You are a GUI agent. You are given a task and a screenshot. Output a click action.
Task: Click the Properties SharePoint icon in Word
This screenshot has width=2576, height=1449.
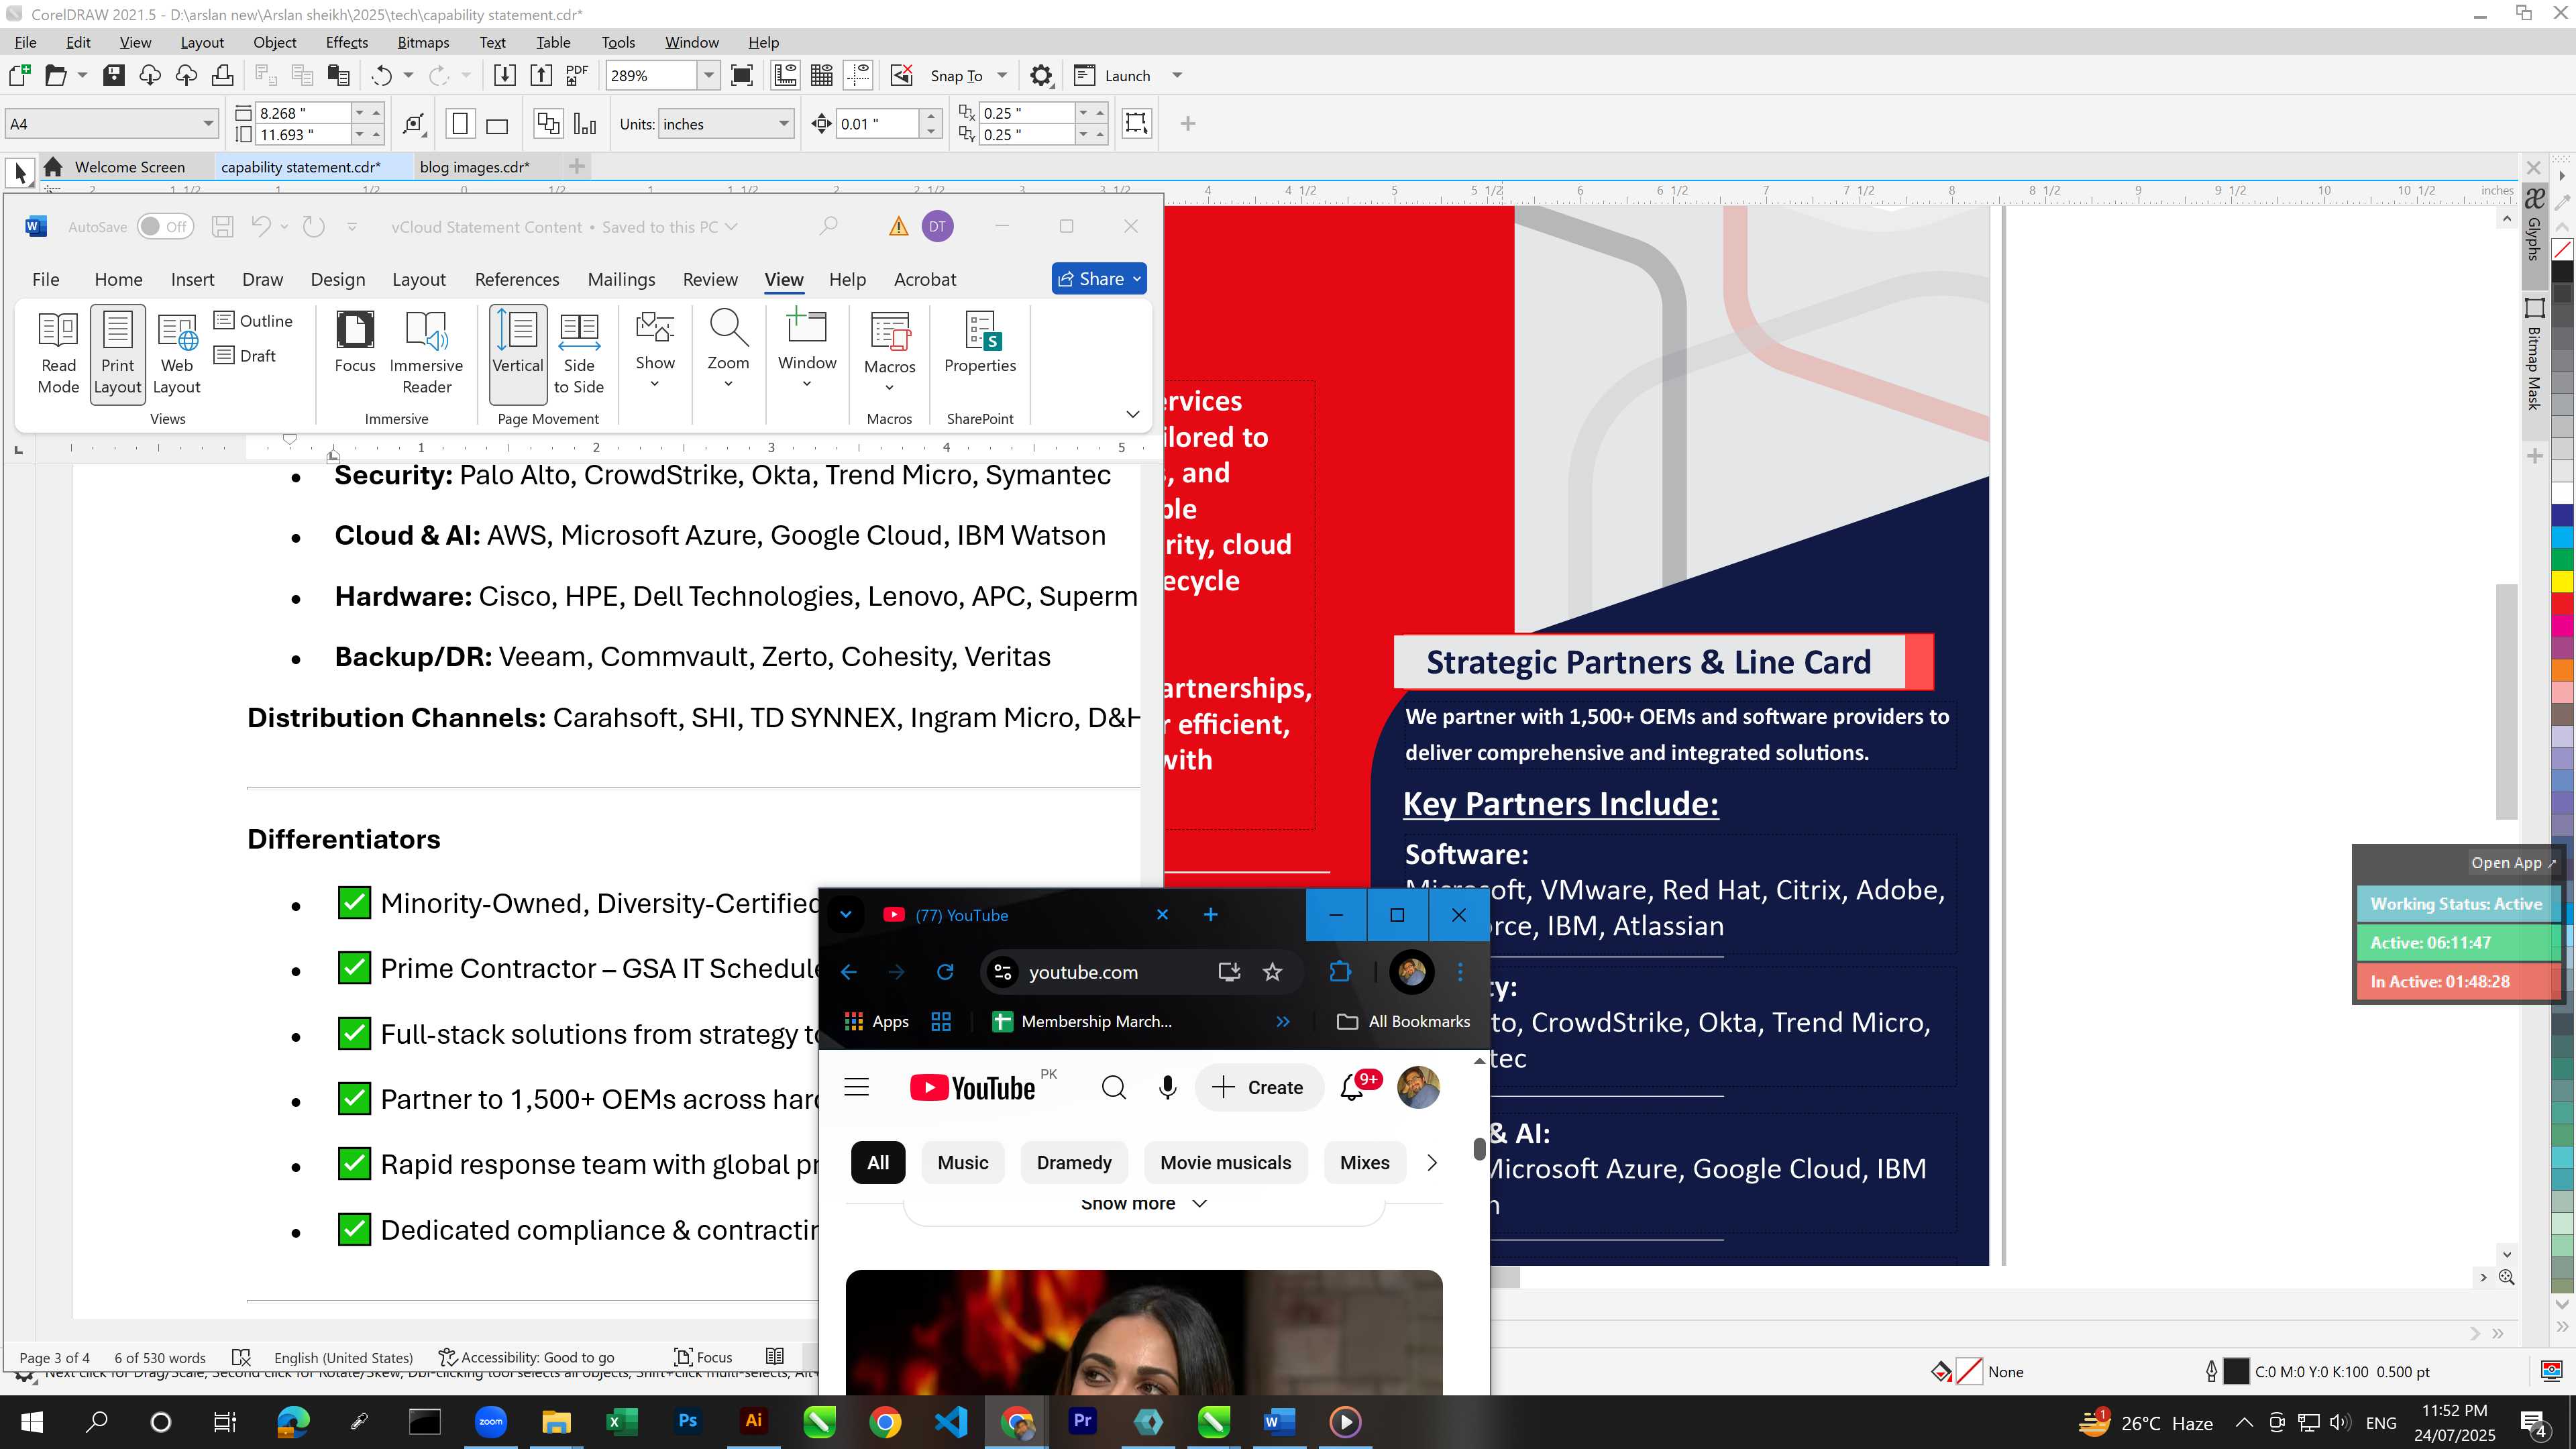pyautogui.click(x=980, y=343)
